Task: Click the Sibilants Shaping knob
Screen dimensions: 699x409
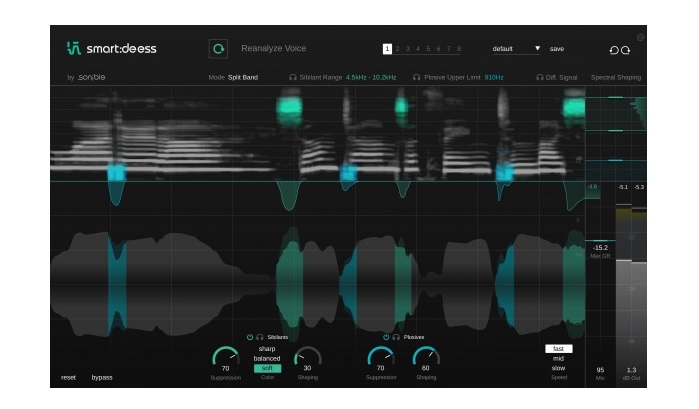Action: click(x=308, y=358)
